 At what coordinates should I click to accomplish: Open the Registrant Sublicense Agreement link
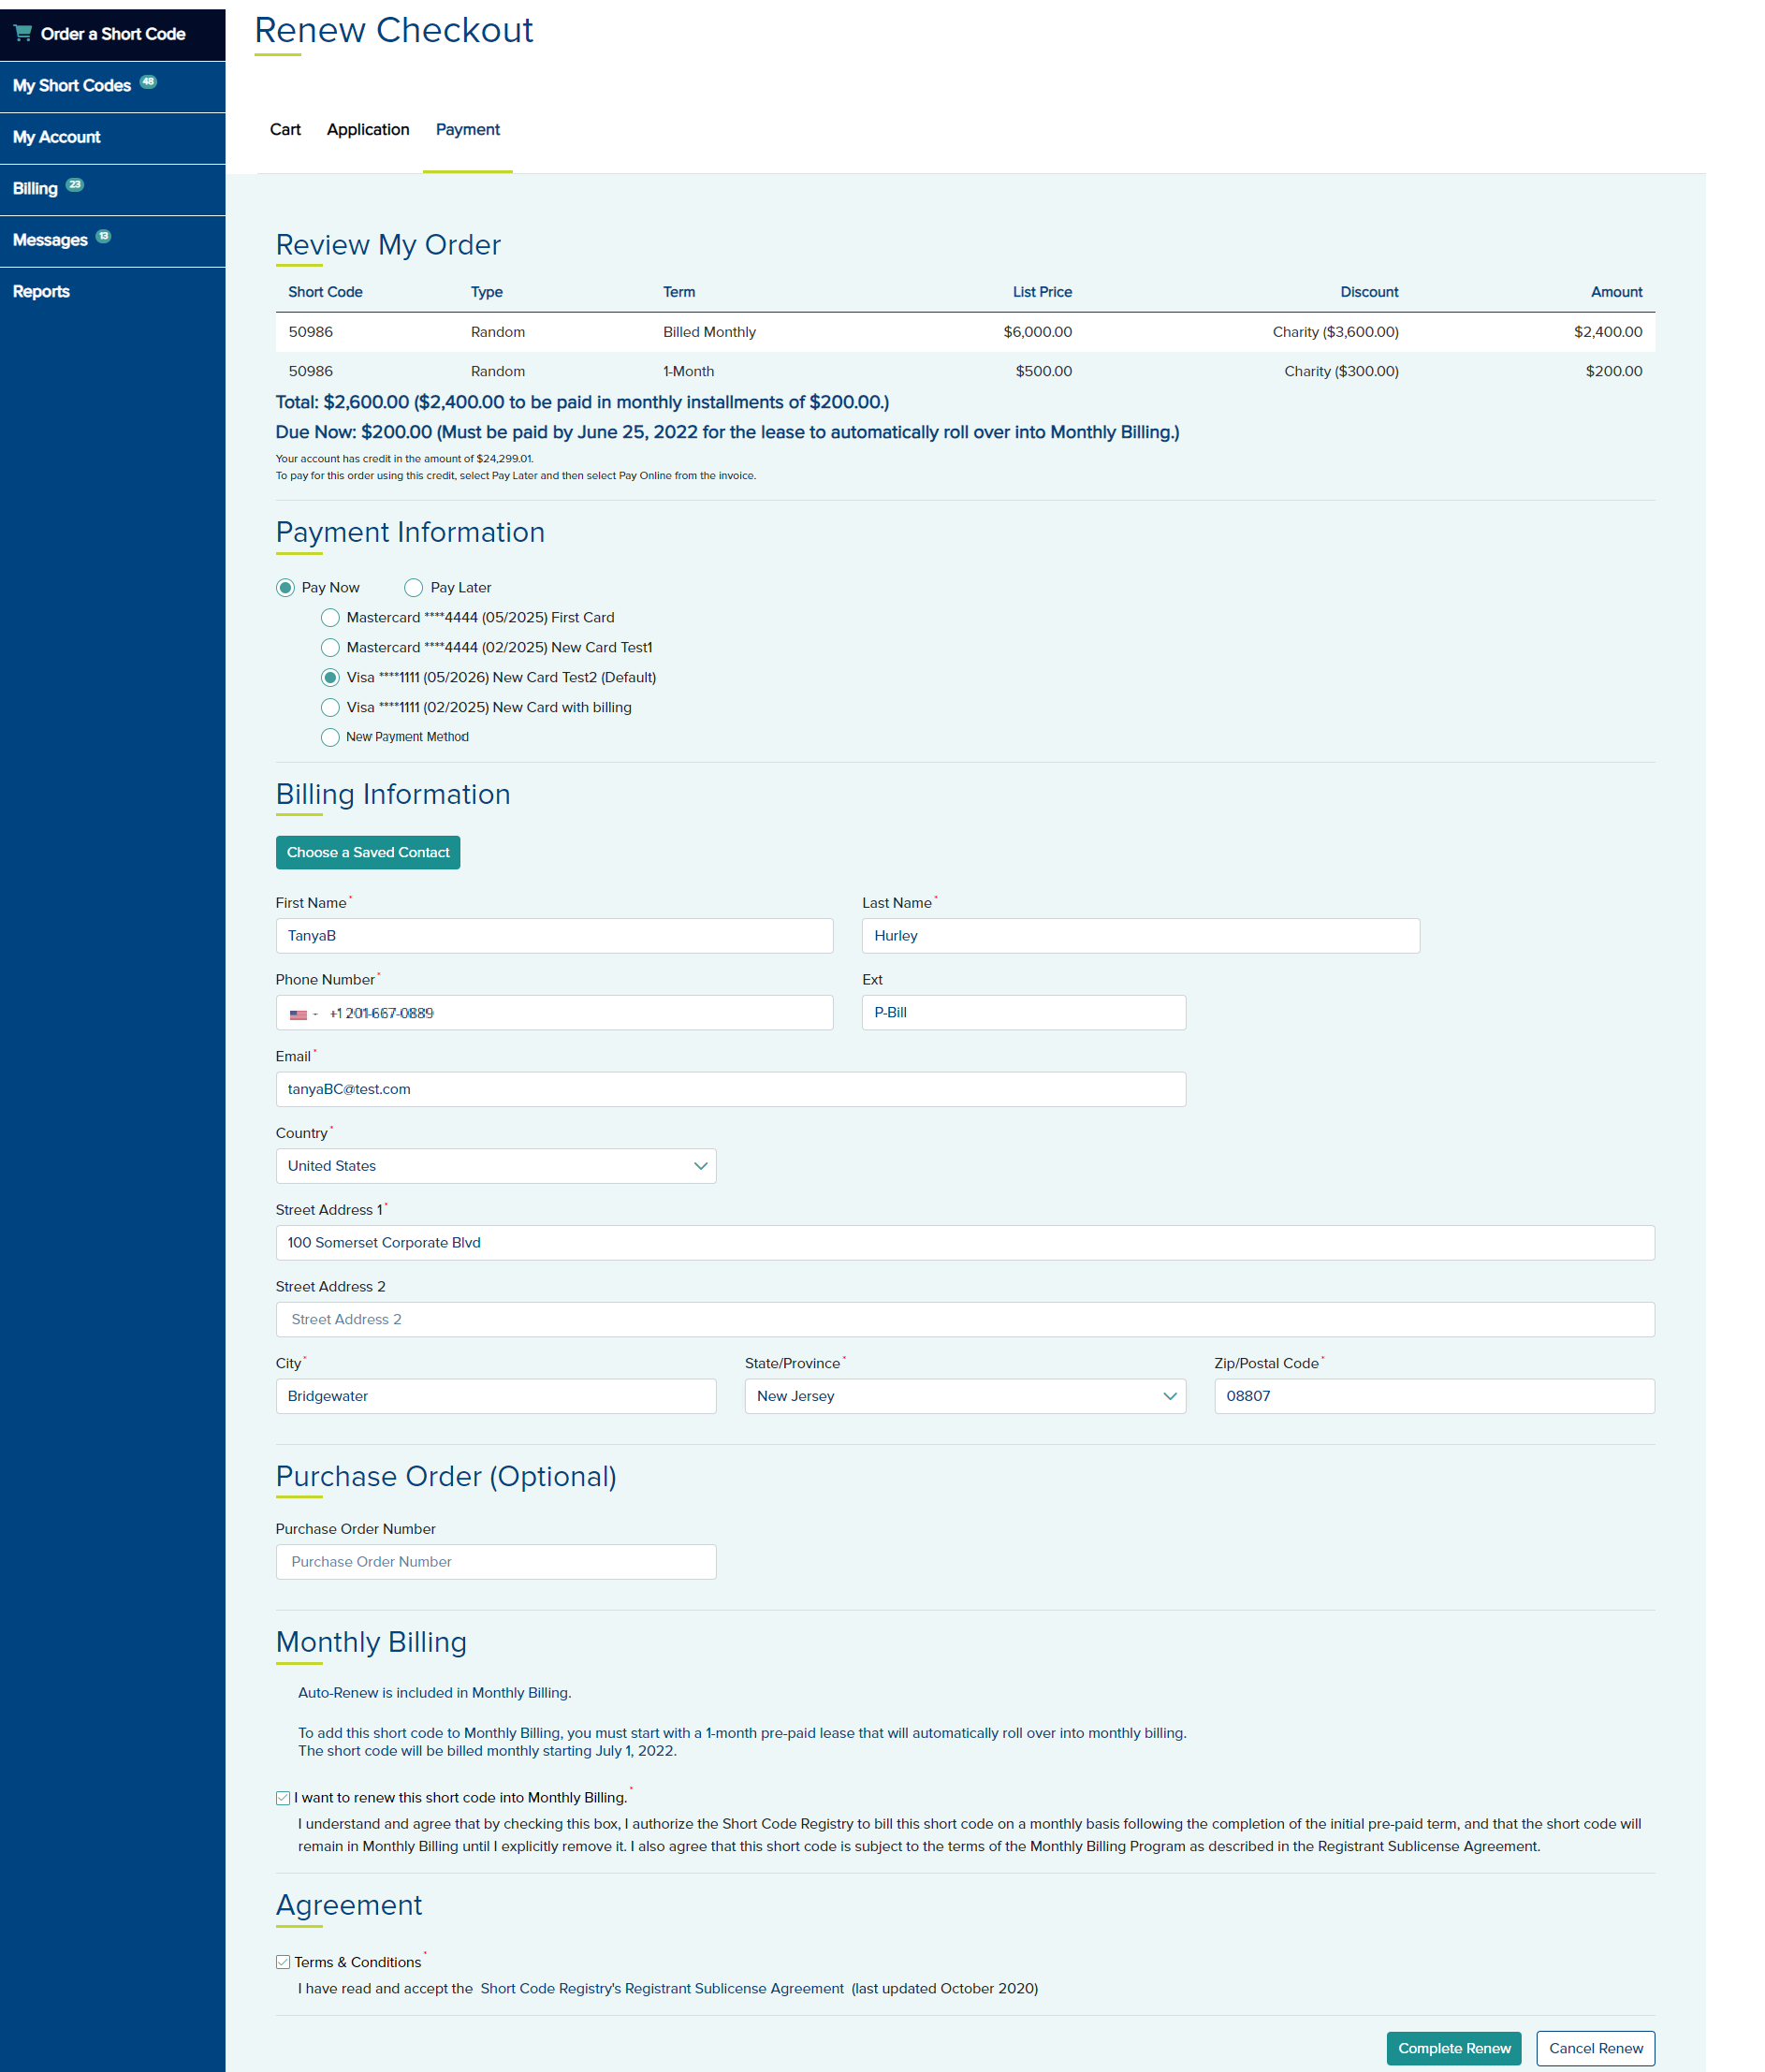click(662, 1989)
